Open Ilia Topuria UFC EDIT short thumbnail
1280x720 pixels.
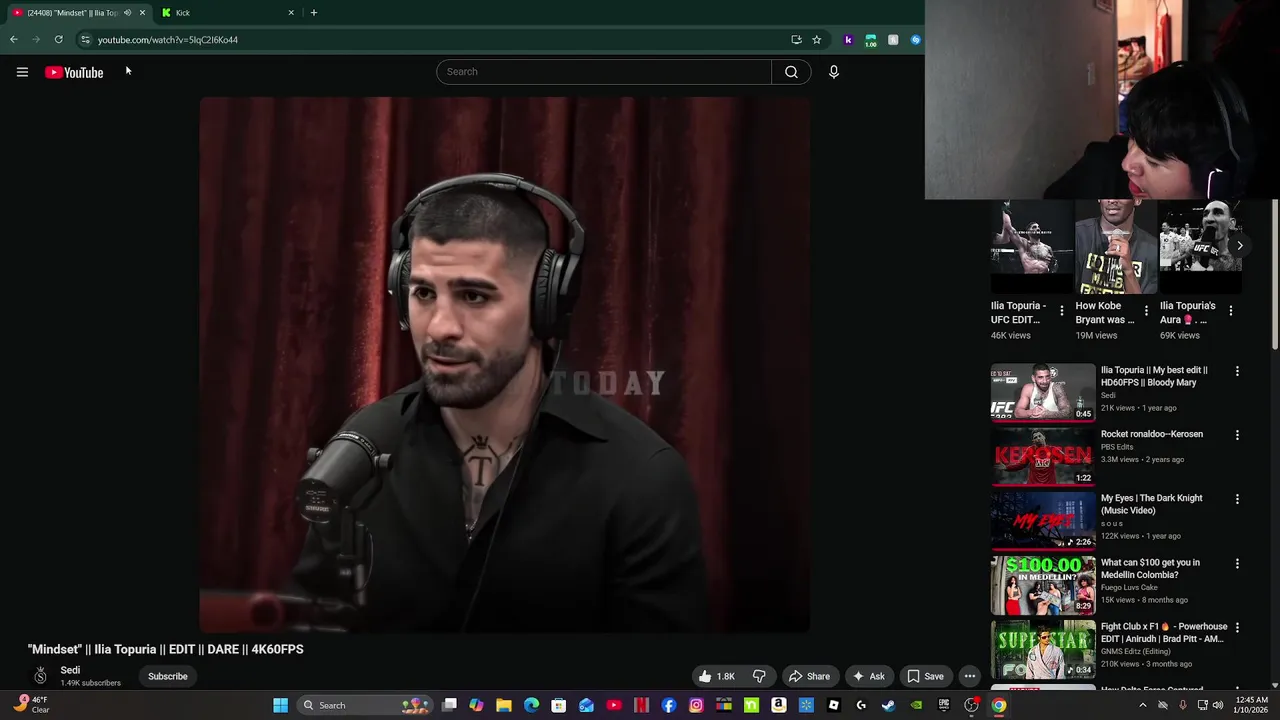pos(1032,247)
